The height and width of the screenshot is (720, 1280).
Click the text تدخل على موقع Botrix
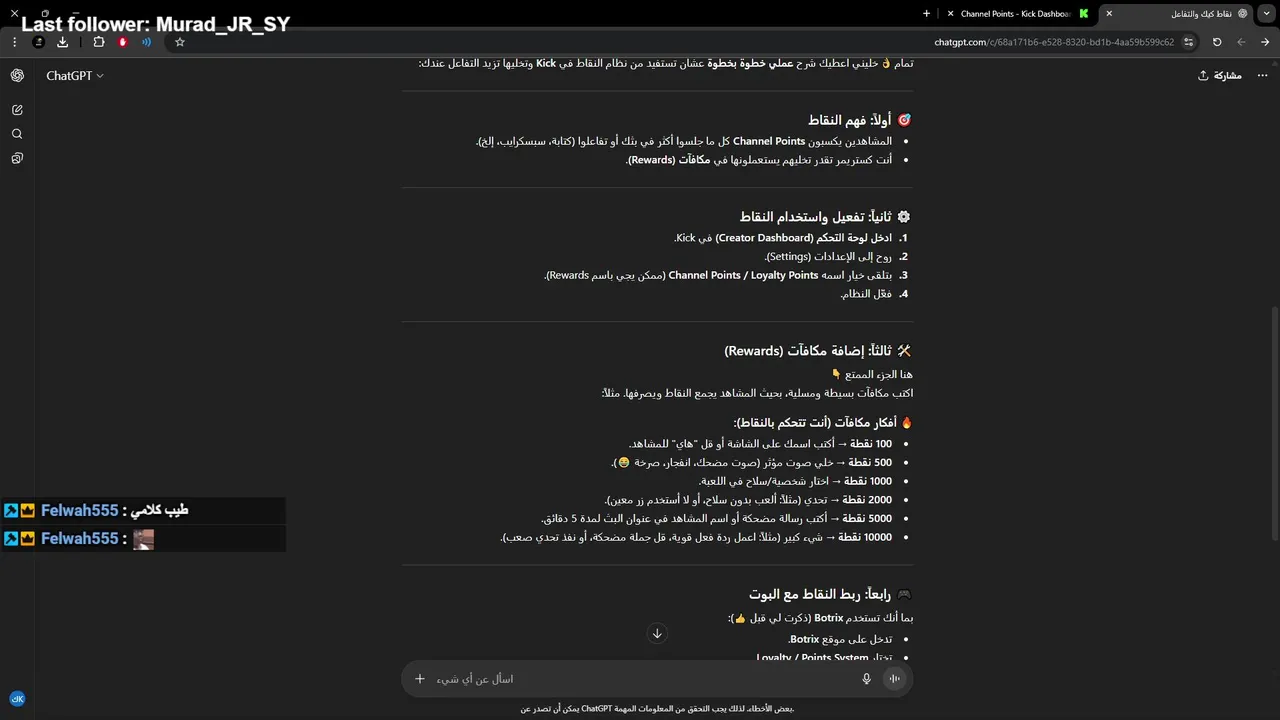tap(840, 639)
